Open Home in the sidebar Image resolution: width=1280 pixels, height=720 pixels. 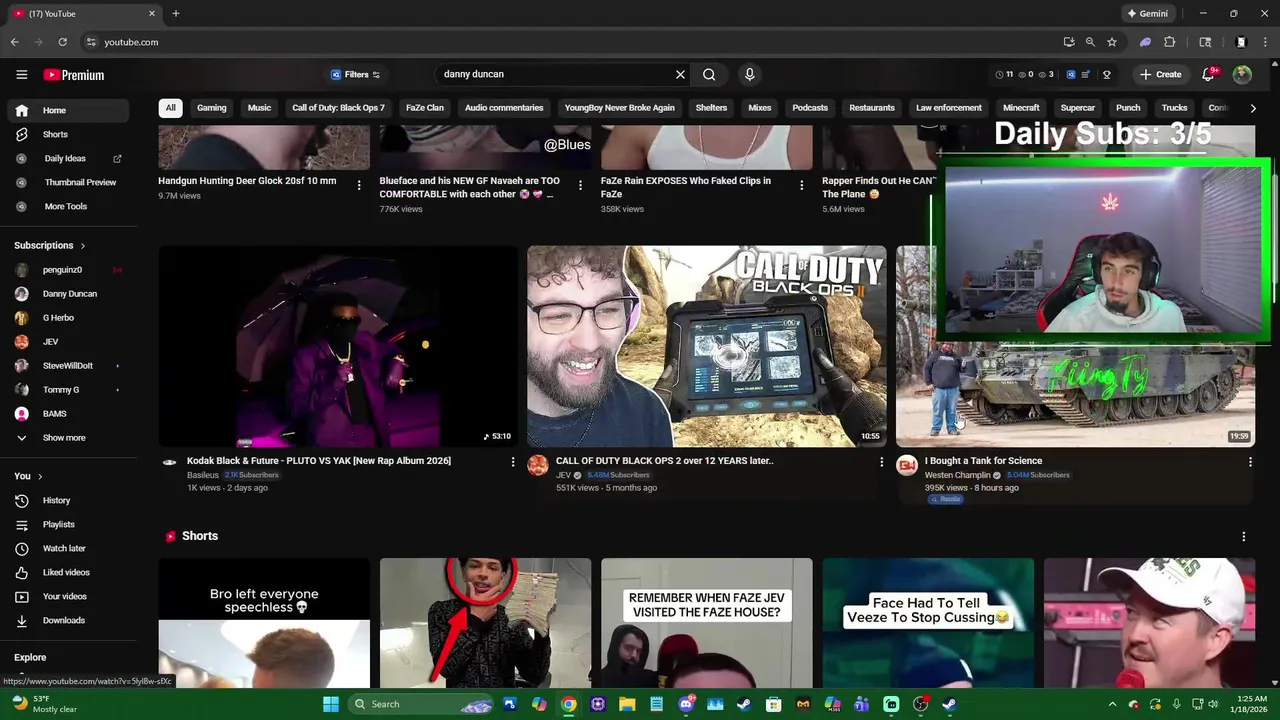tap(68, 110)
